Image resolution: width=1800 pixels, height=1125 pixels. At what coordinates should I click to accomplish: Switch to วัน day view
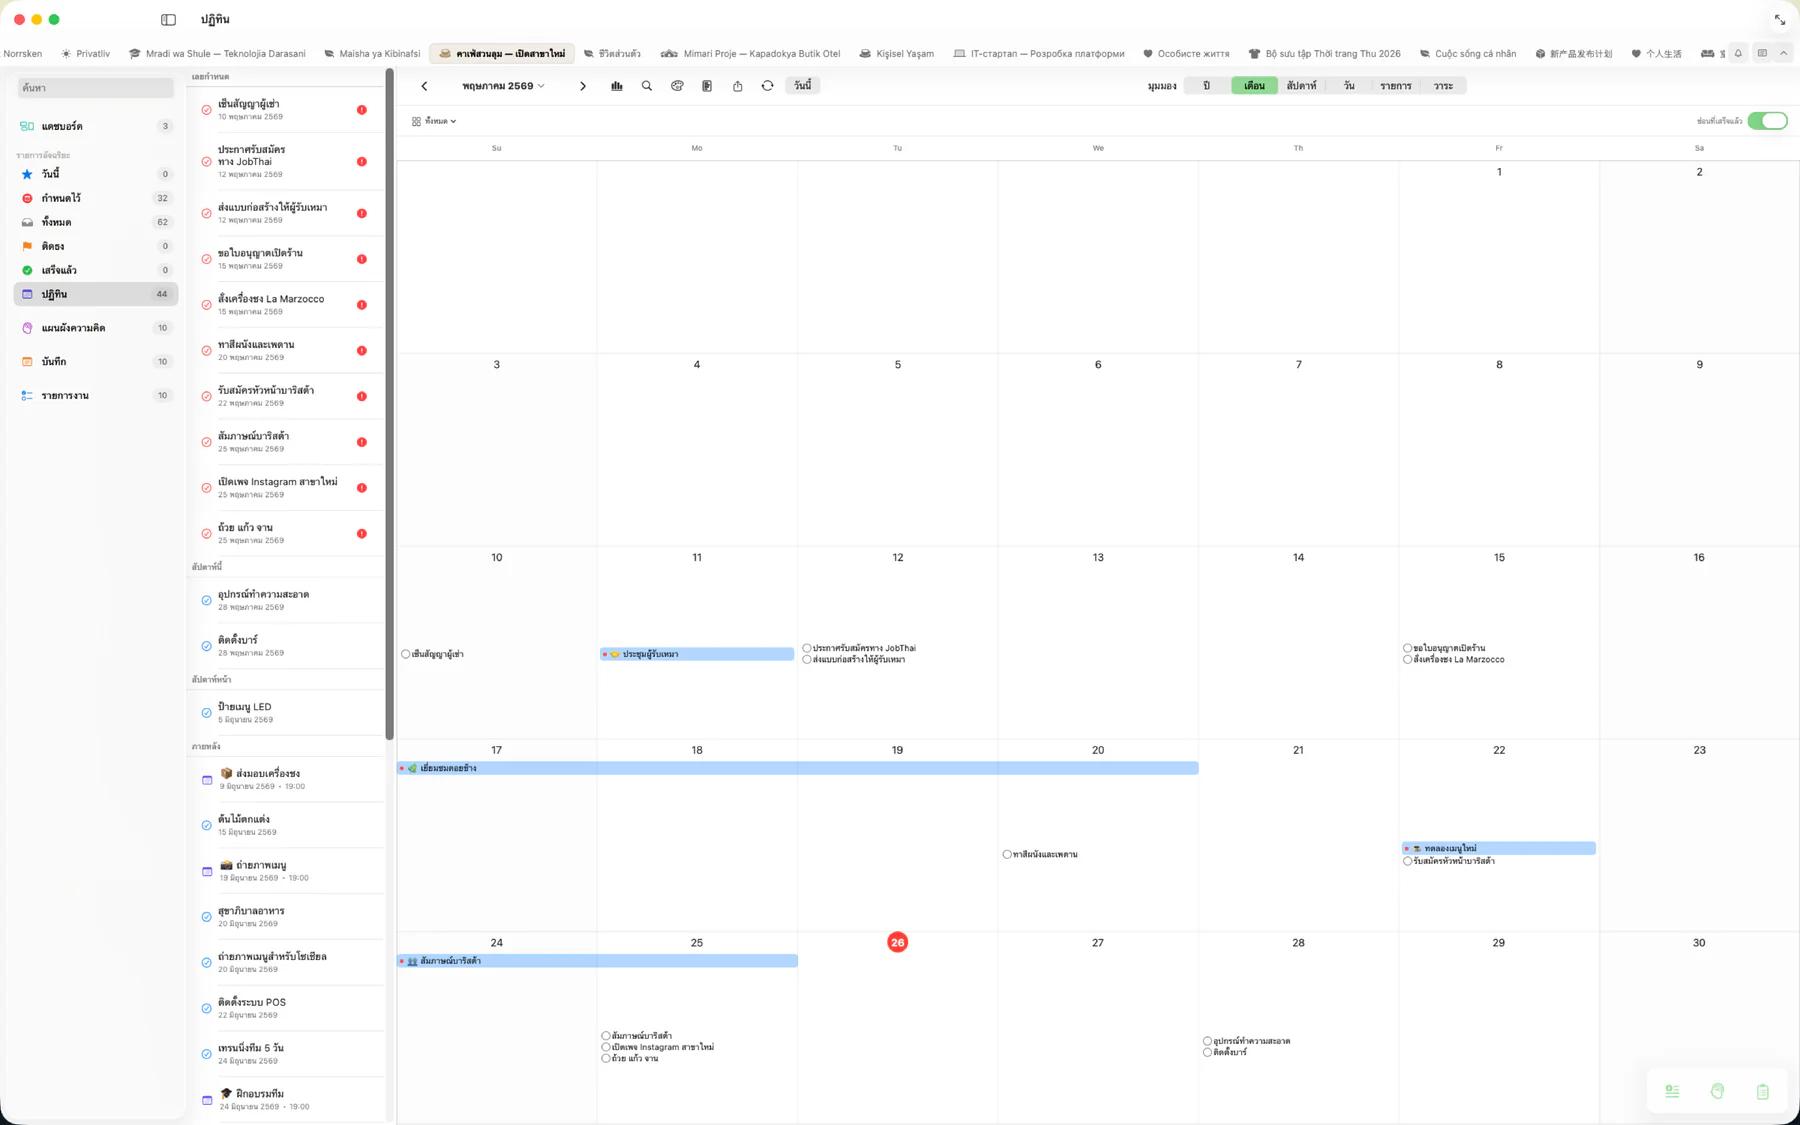(1349, 86)
